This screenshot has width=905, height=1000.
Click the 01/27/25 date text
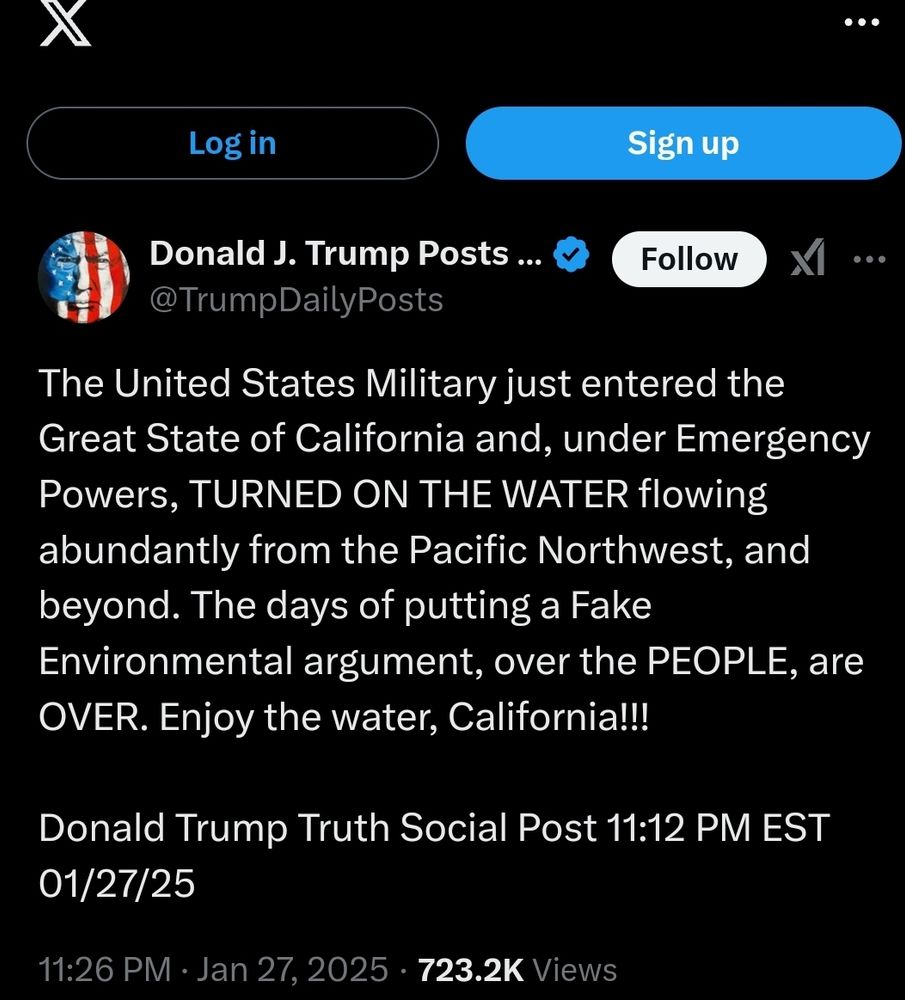pos(117,883)
